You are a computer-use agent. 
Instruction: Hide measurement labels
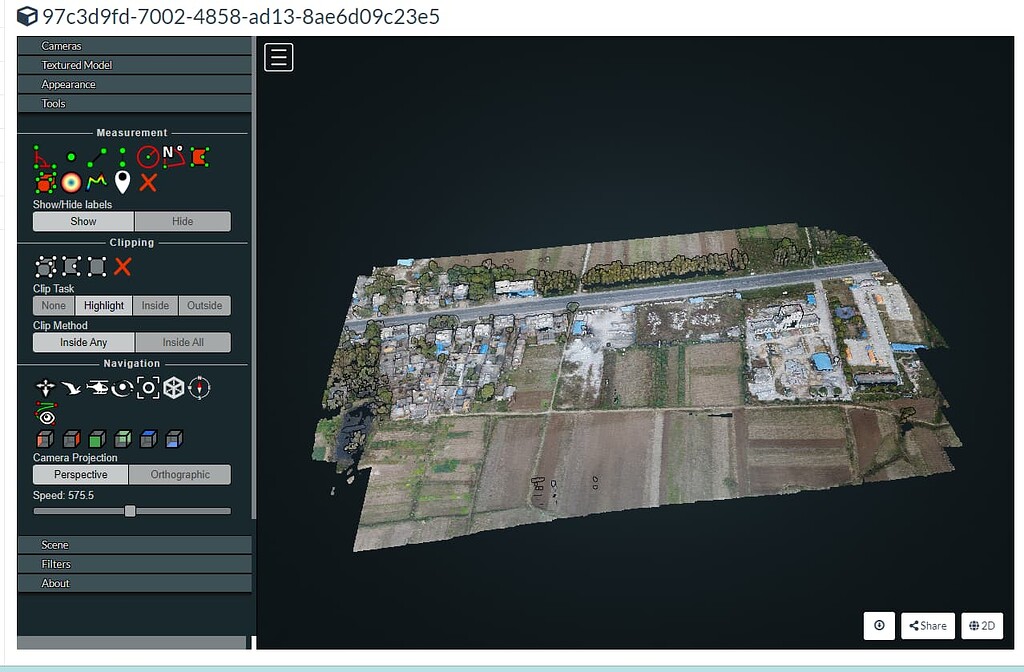pos(183,221)
